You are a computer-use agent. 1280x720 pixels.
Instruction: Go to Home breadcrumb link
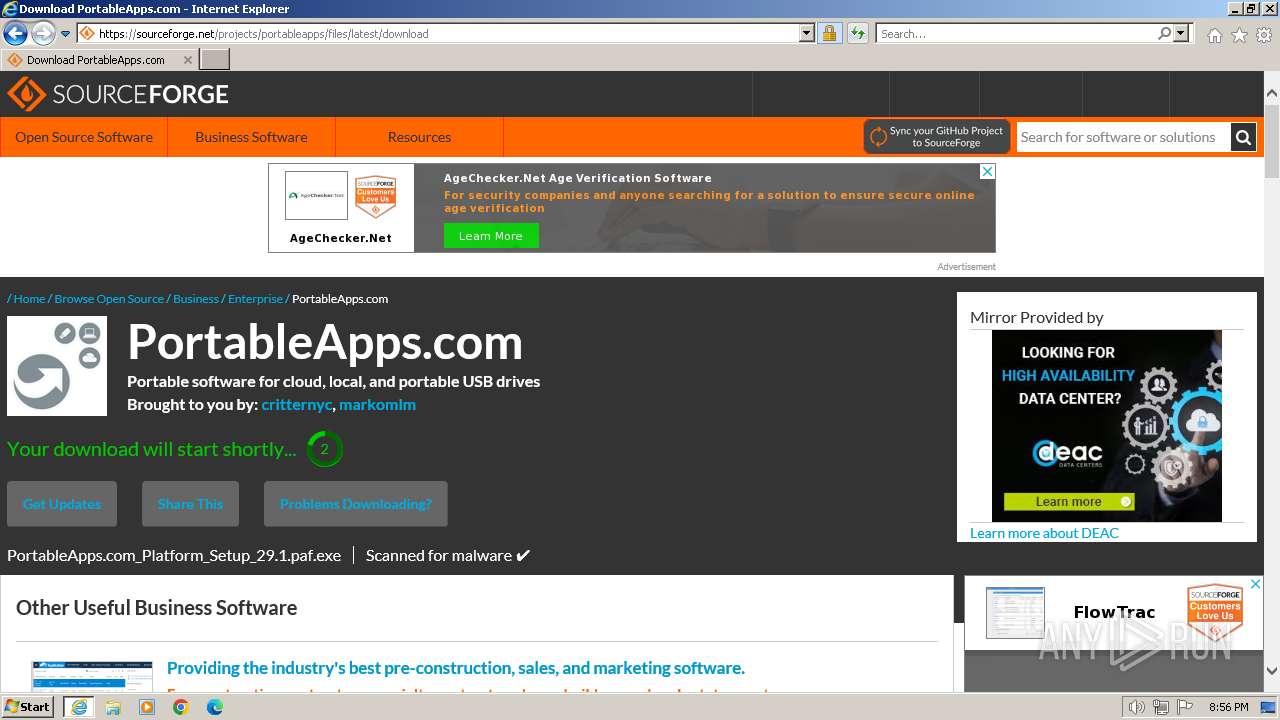click(x=29, y=299)
